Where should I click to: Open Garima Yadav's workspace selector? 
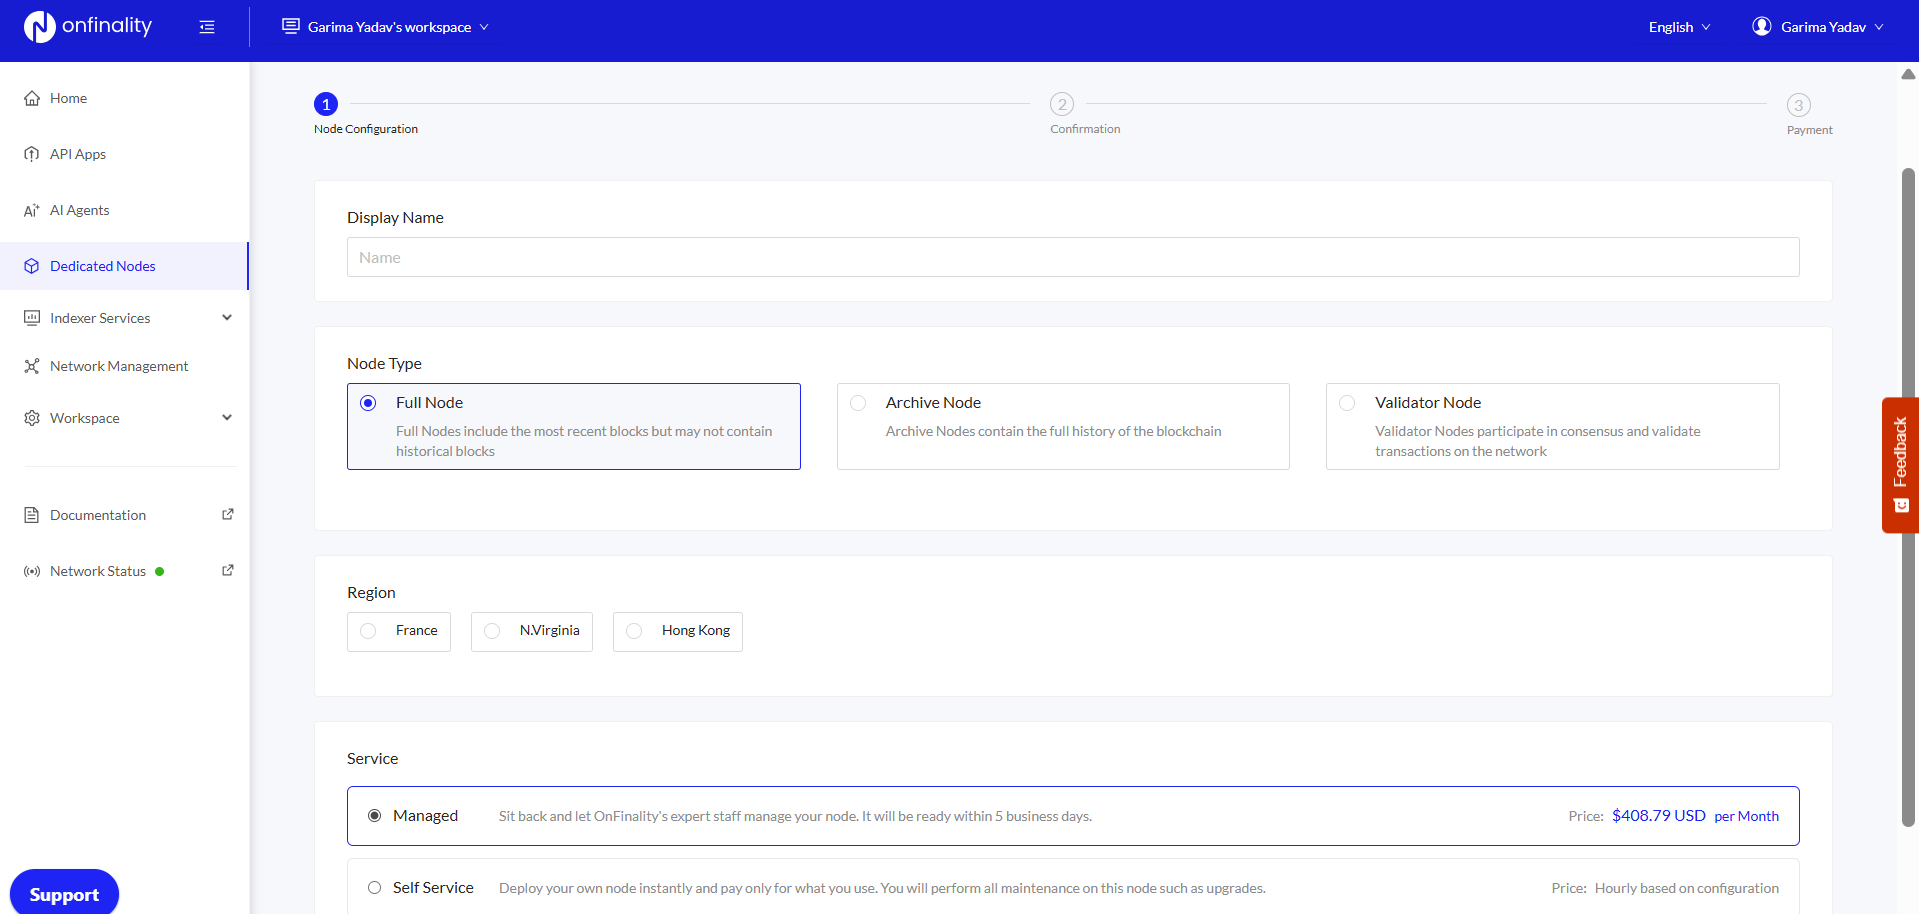(385, 27)
